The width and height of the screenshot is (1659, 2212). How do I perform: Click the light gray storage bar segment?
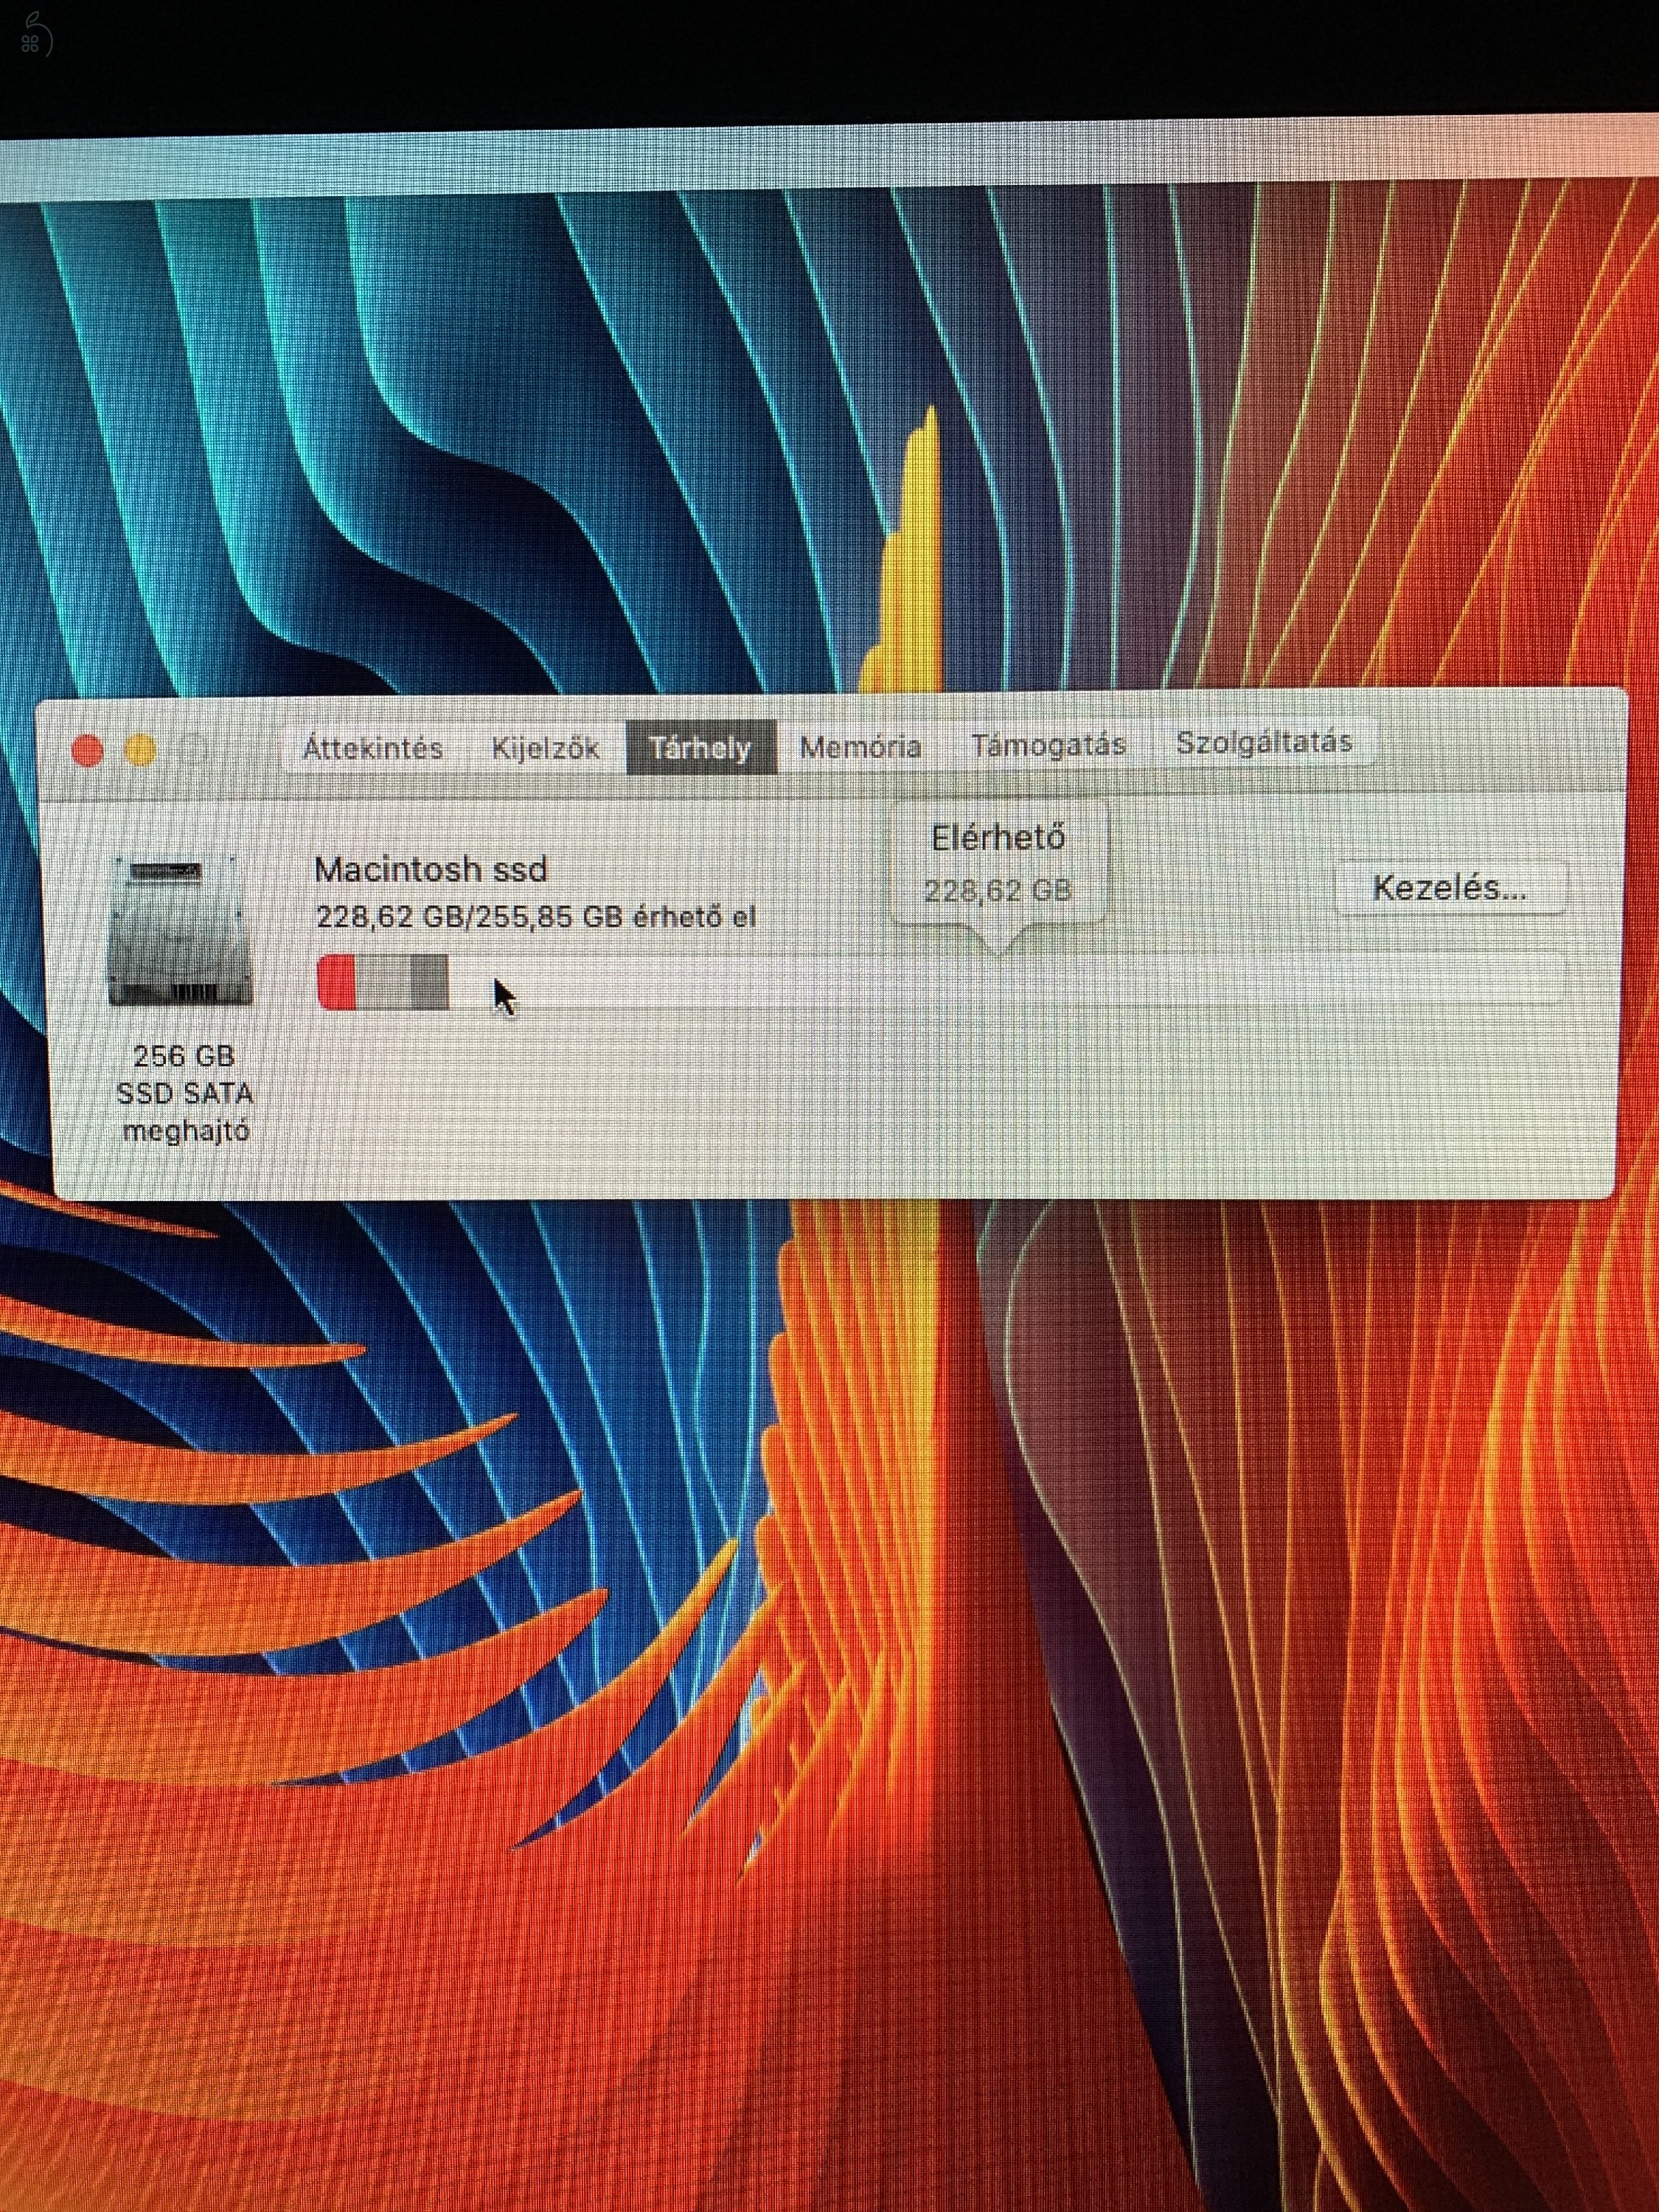pos(383,982)
